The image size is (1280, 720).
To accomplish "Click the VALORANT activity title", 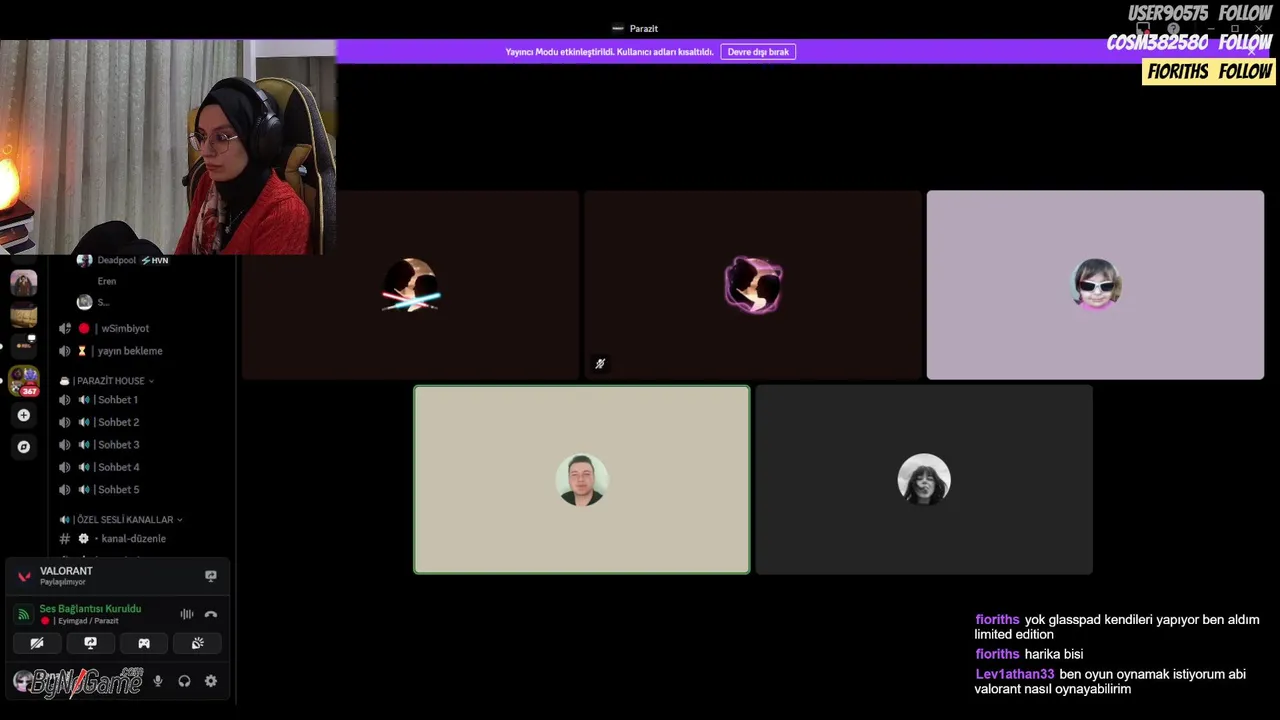I will (x=66, y=571).
